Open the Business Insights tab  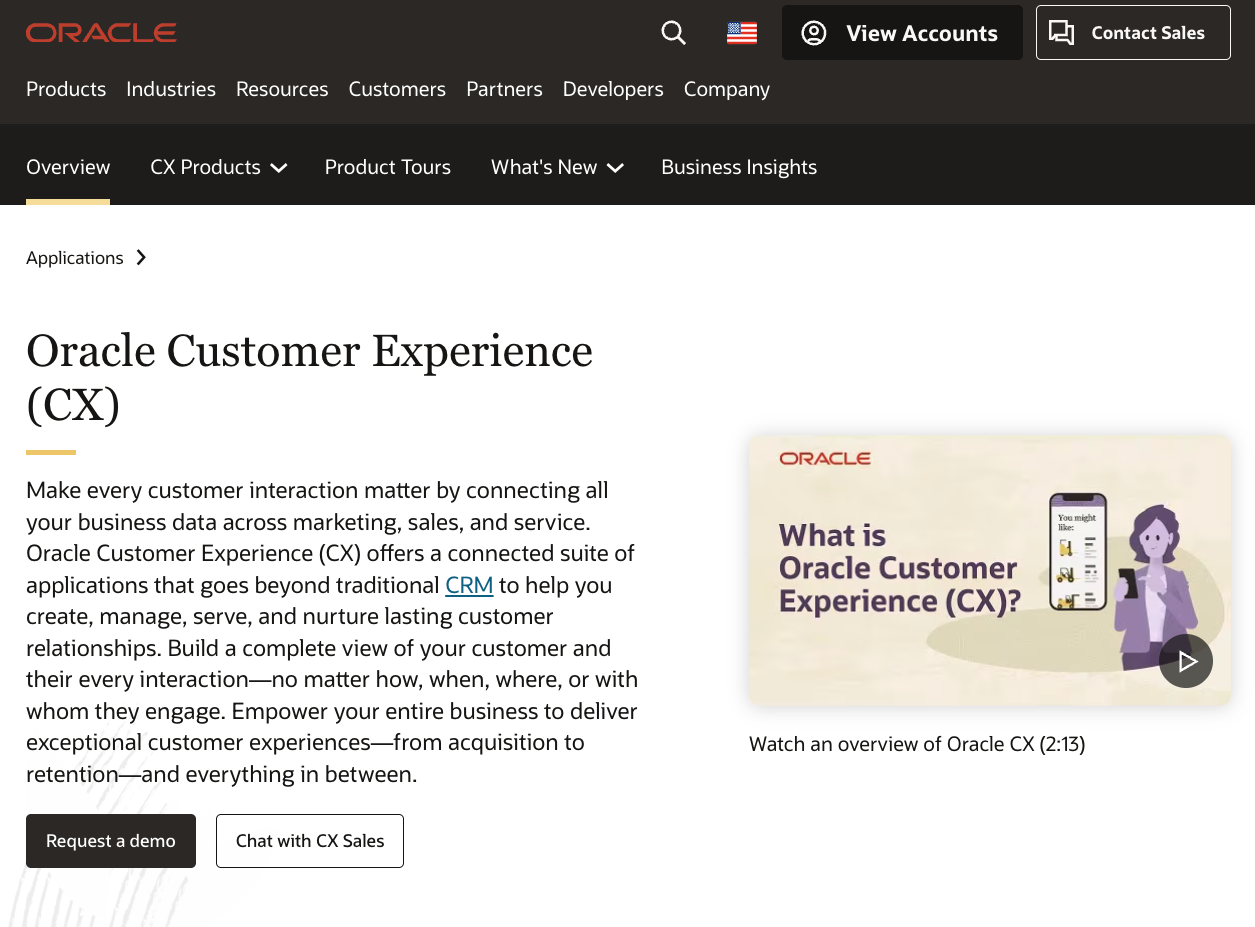pyautogui.click(x=739, y=167)
